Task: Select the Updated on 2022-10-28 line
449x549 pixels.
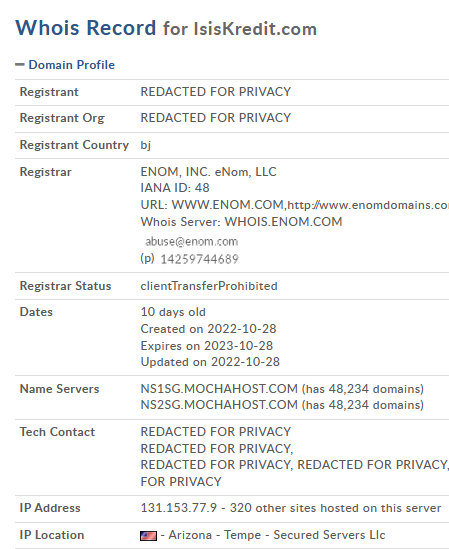Action: (x=210, y=362)
